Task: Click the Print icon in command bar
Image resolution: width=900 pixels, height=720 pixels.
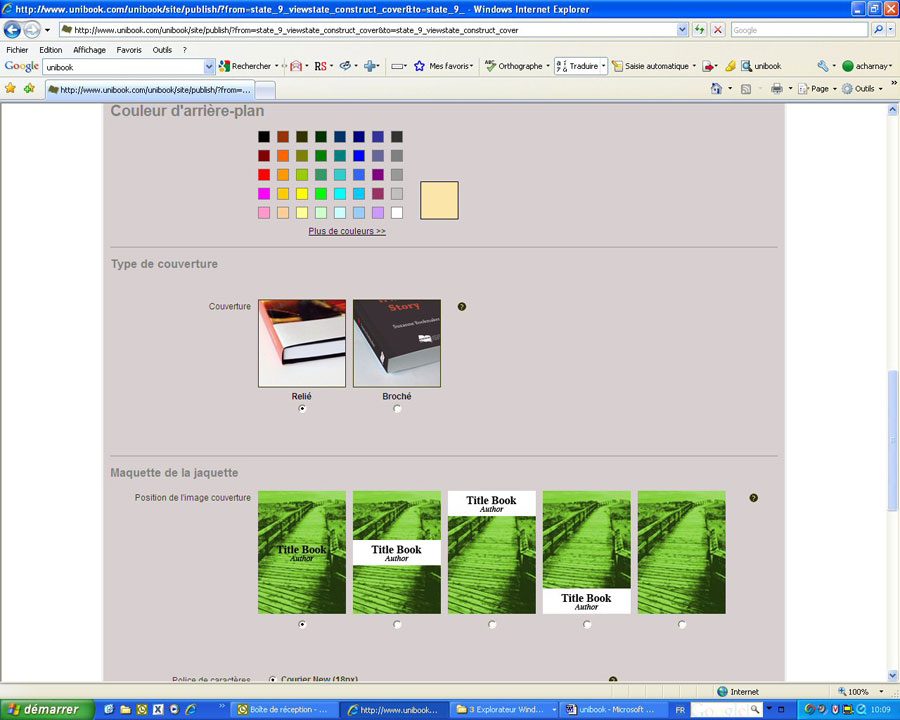Action: 777,89
